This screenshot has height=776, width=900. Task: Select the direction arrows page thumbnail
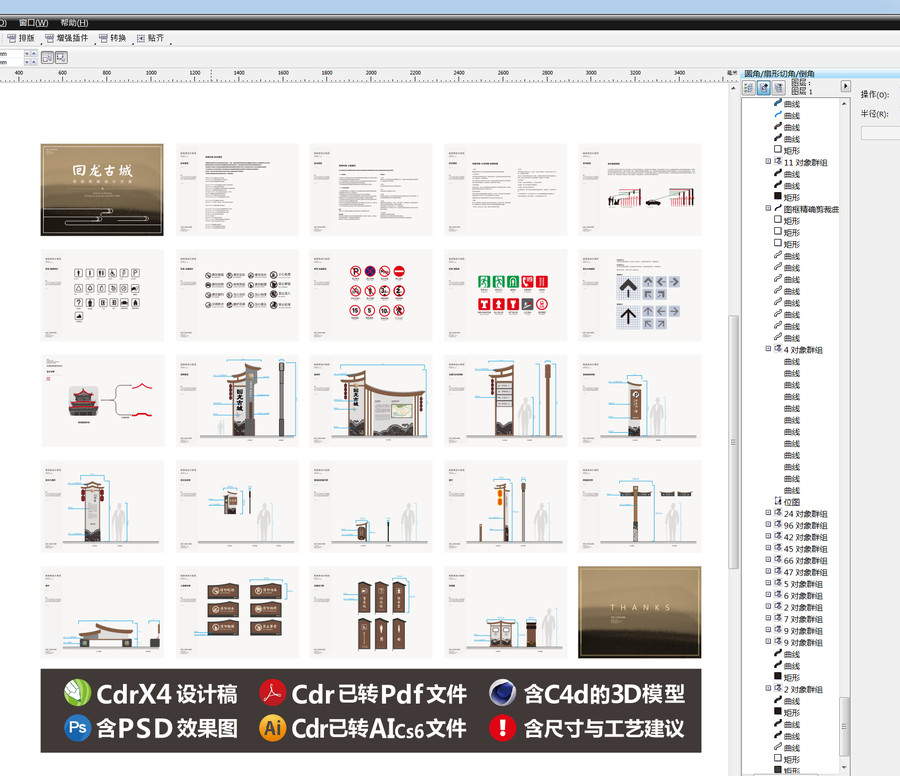[639, 295]
